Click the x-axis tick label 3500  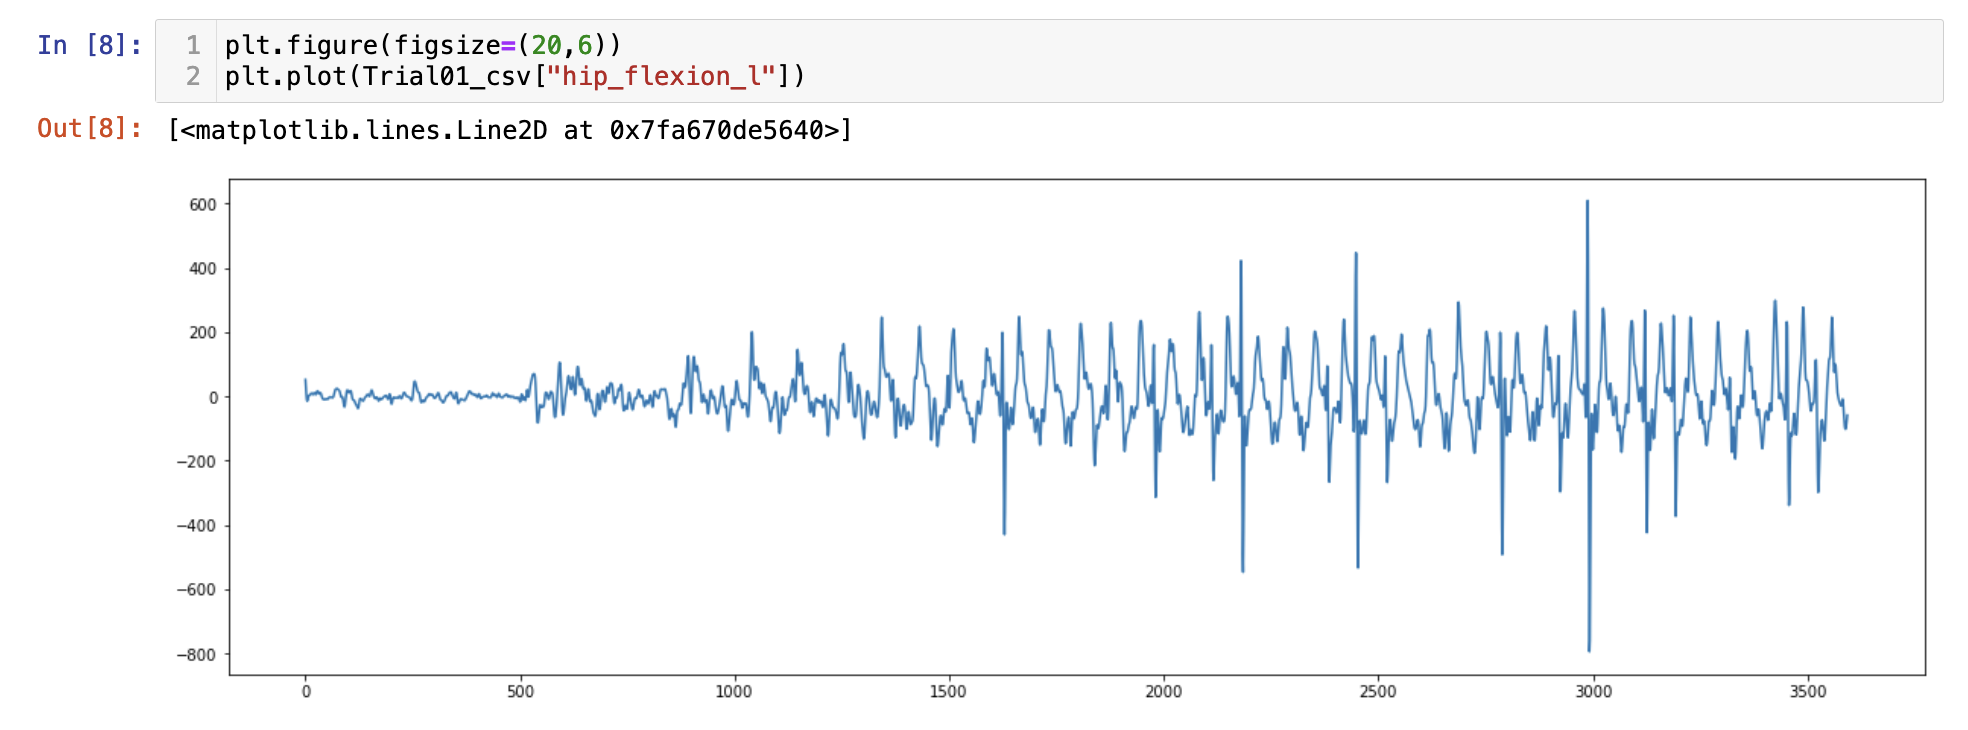click(x=1808, y=691)
